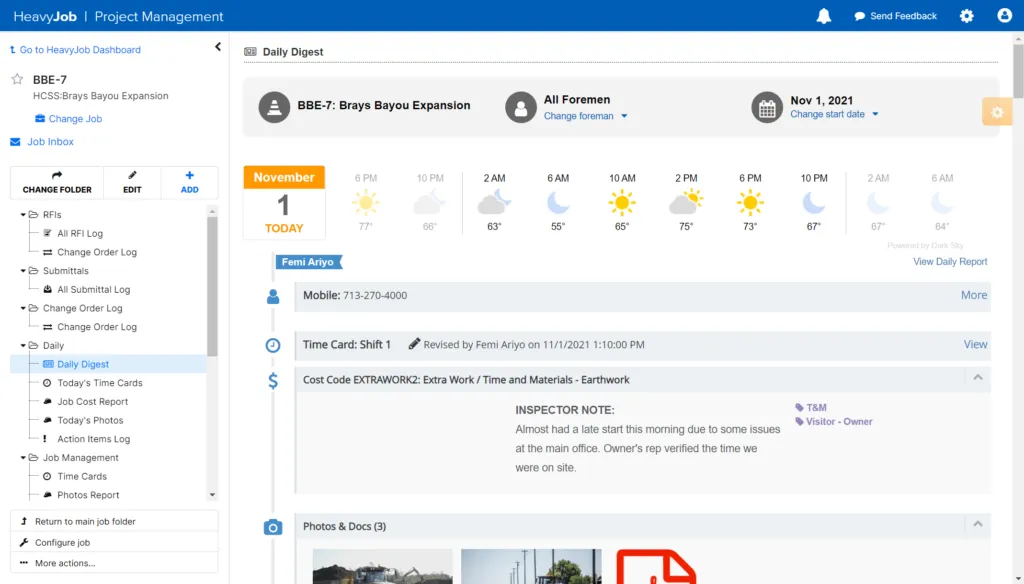Click the Send Feedback speech bubble button

tap(895, 16)
